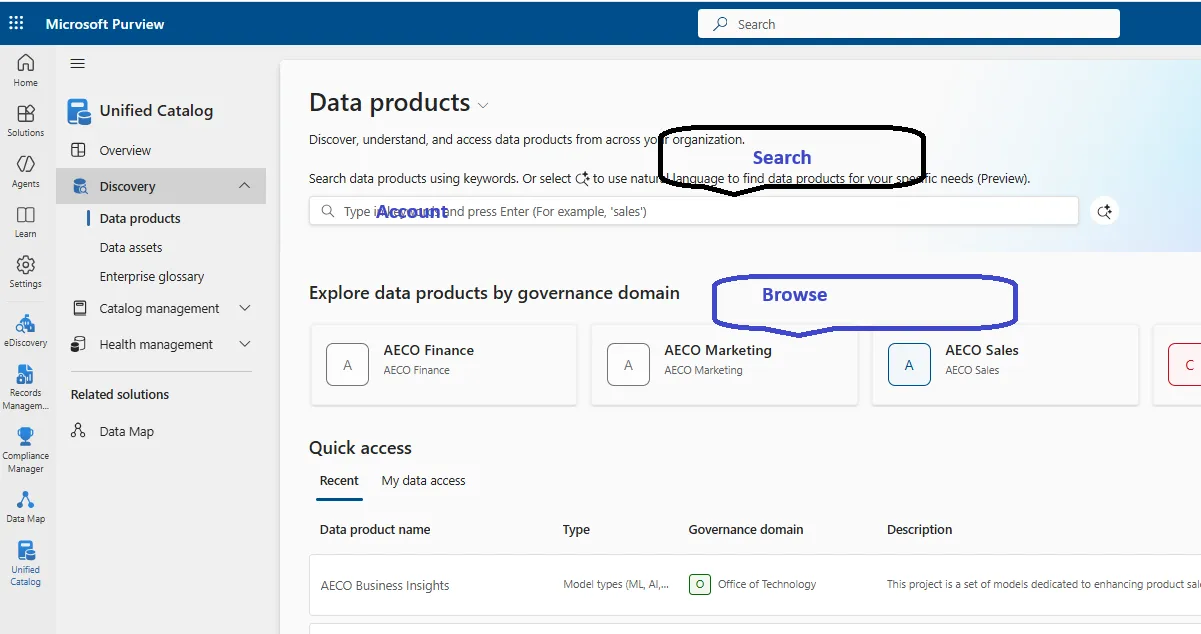This screenshot has height=634, width=1201.
Task: Open Data assets in navigation
Action: point(131,247)
